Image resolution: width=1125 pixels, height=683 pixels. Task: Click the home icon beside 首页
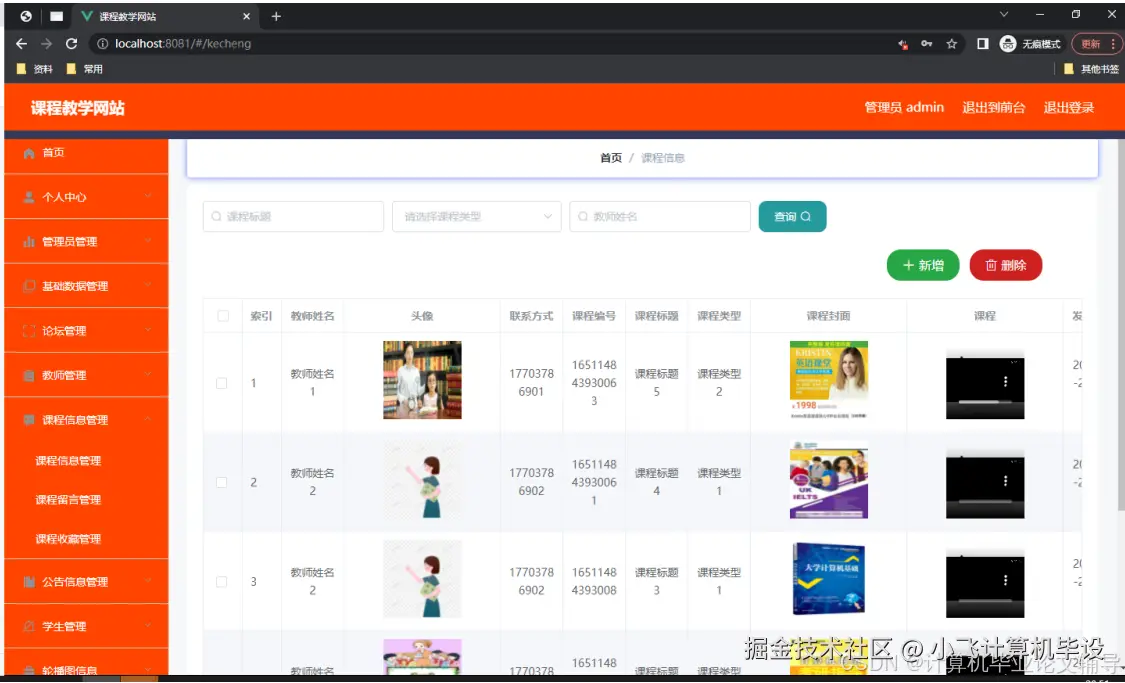pos(30,153)
